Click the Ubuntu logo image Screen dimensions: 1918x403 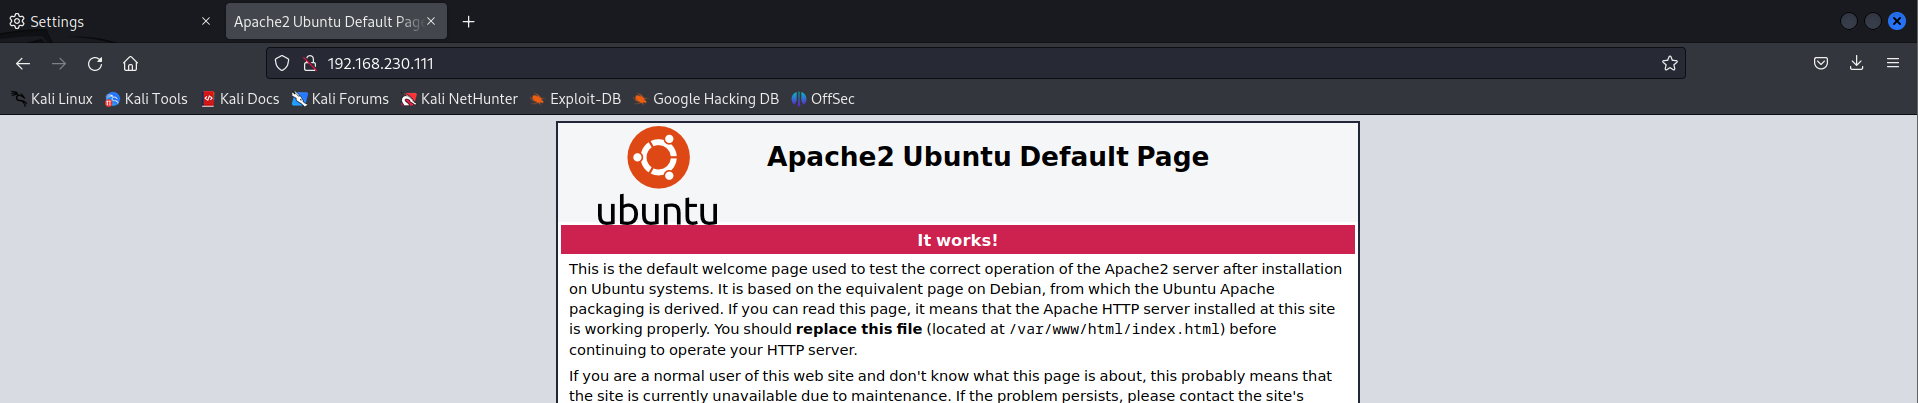(x=657, y=175)
